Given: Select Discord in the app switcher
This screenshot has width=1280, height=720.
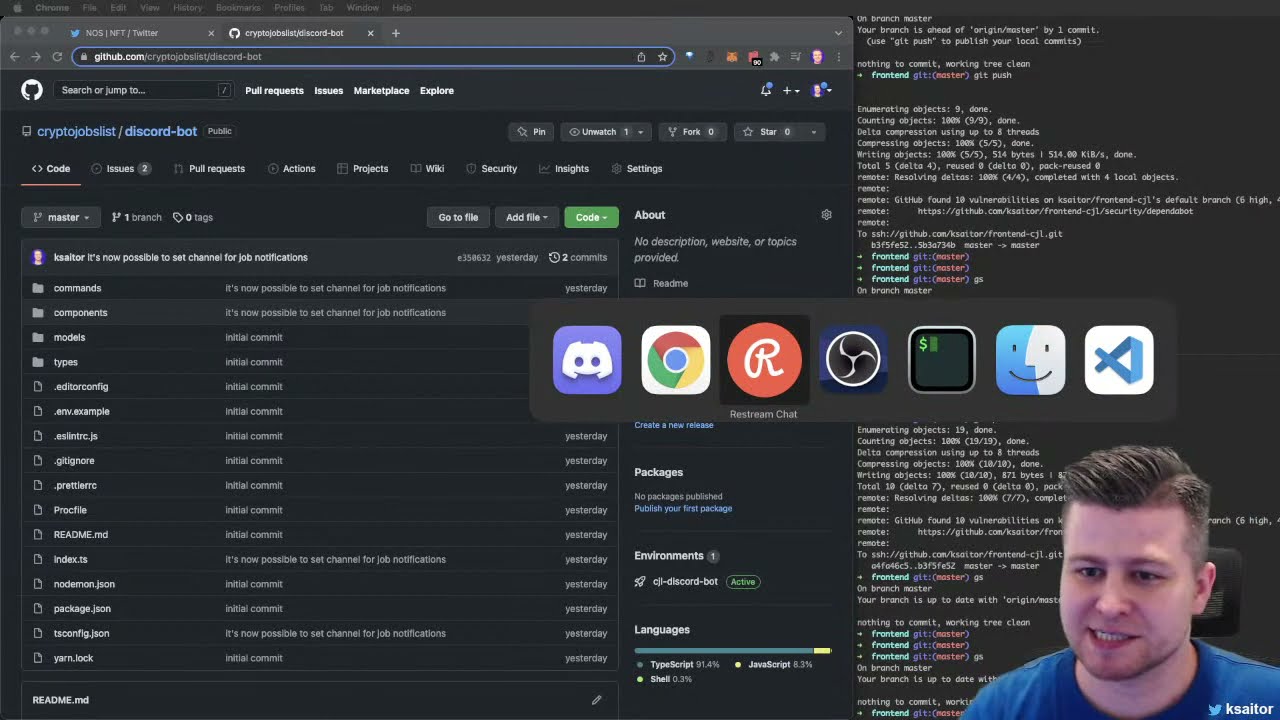Looking at the screenshot, I should pos(587,360).
